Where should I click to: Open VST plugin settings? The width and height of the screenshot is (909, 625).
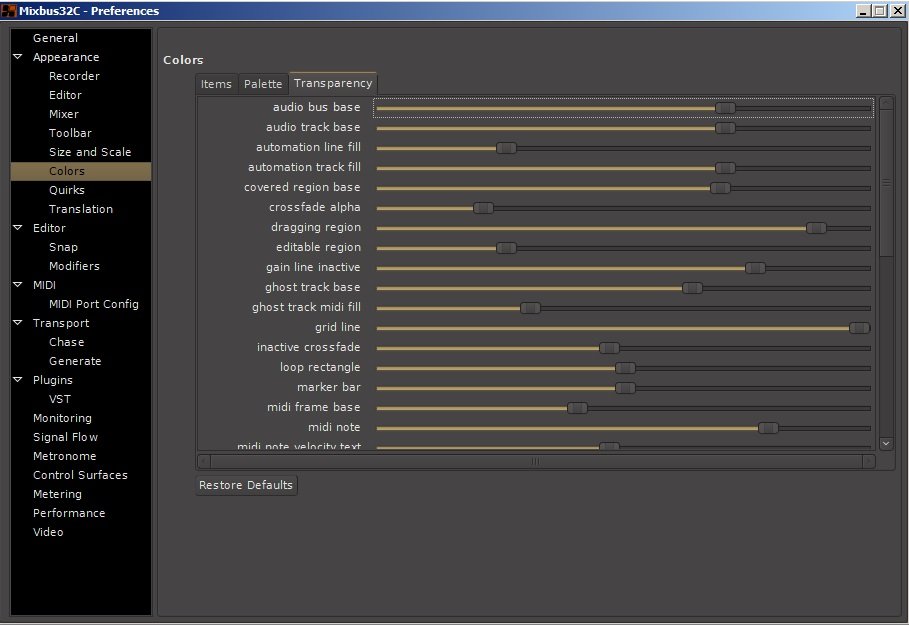pyautogui.click(x=60, y=399)
